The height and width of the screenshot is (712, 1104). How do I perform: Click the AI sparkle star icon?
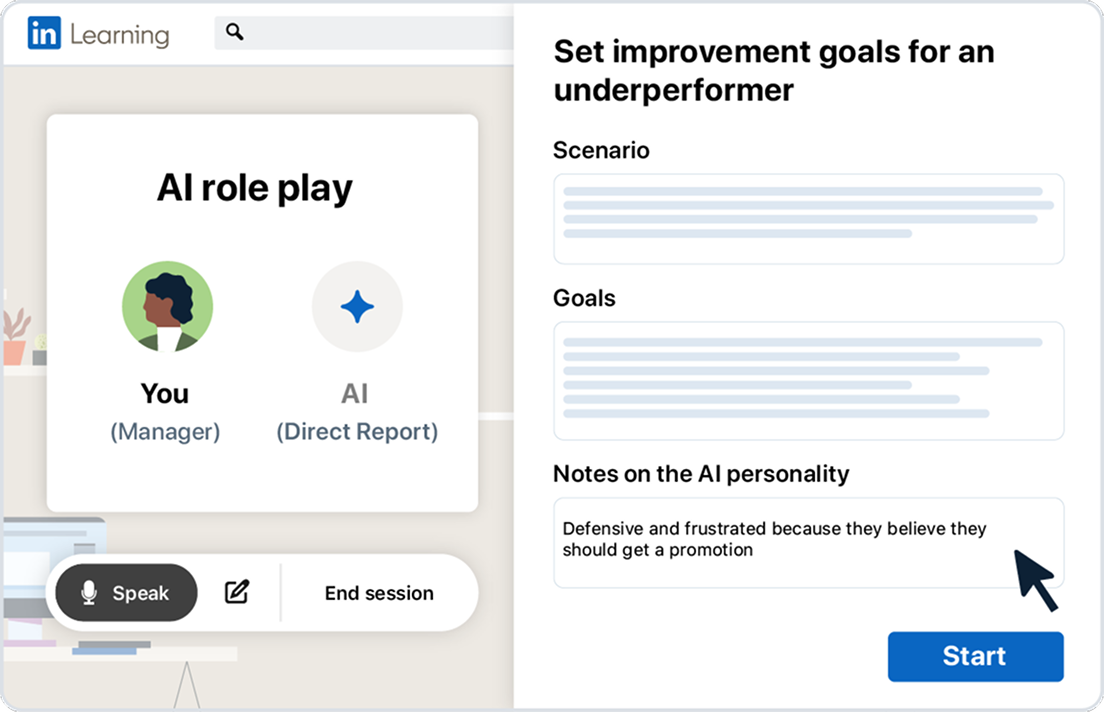point(357,307)
